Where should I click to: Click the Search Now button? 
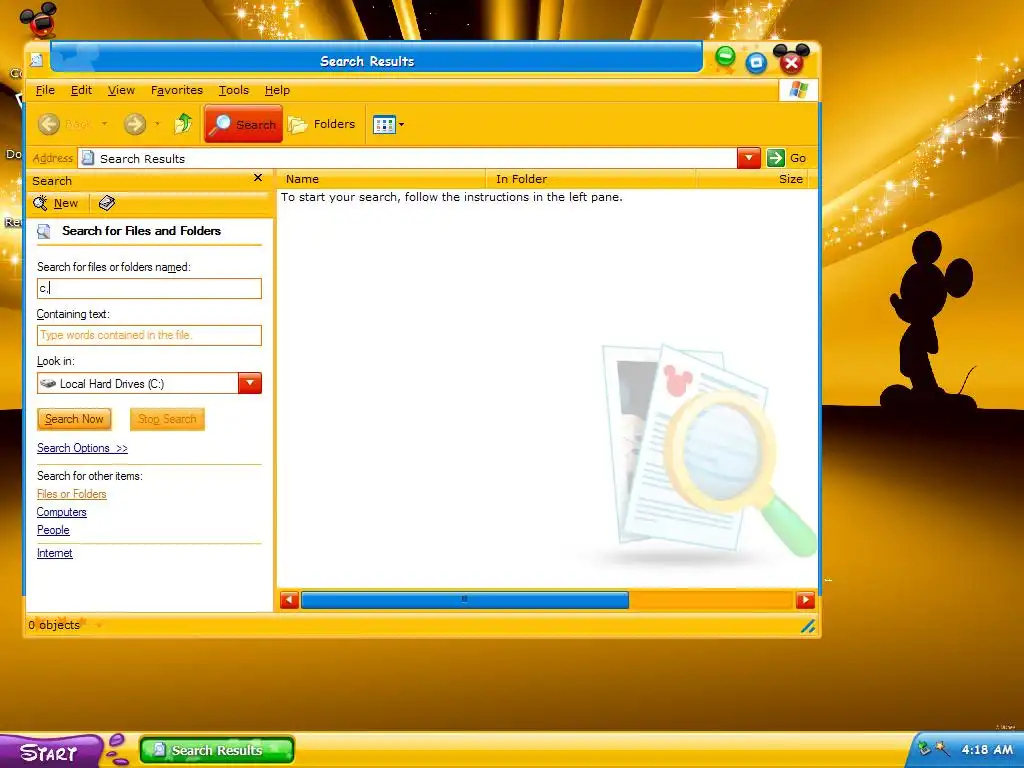click(74, 419)
